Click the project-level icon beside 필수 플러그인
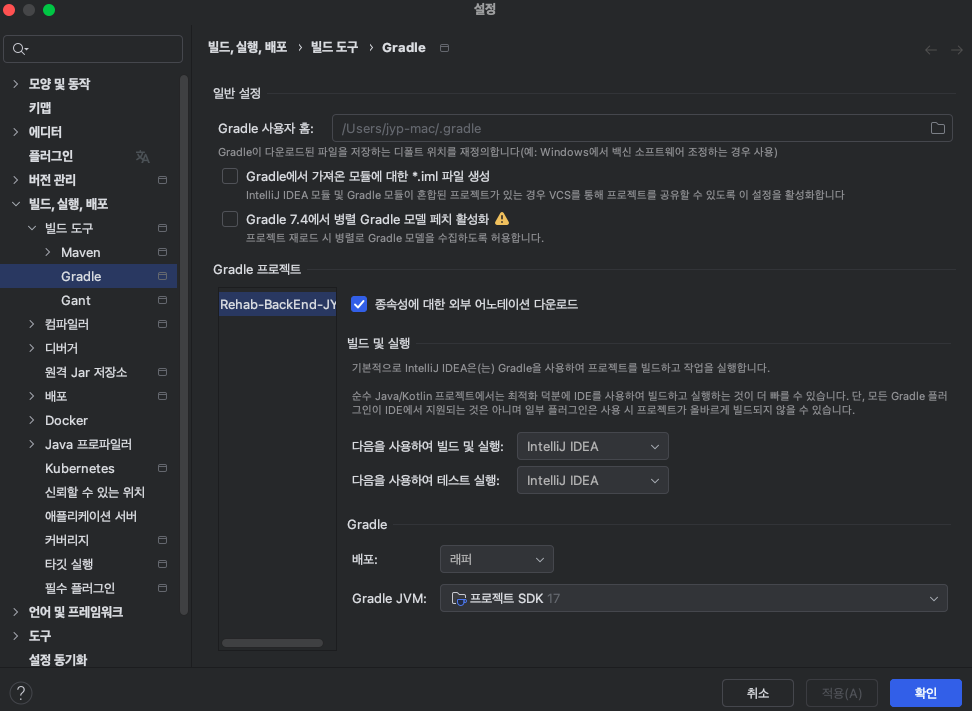Image resolution: width=972 pixels, height=711 pixels. [162, 588]
